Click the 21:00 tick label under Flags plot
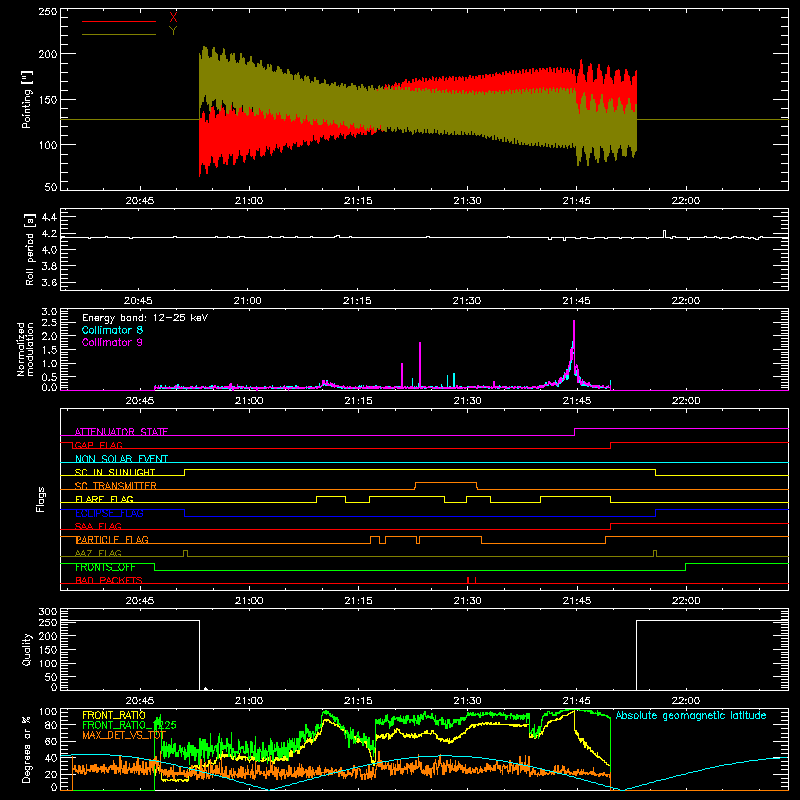800x800 pixels. (249, 601)
